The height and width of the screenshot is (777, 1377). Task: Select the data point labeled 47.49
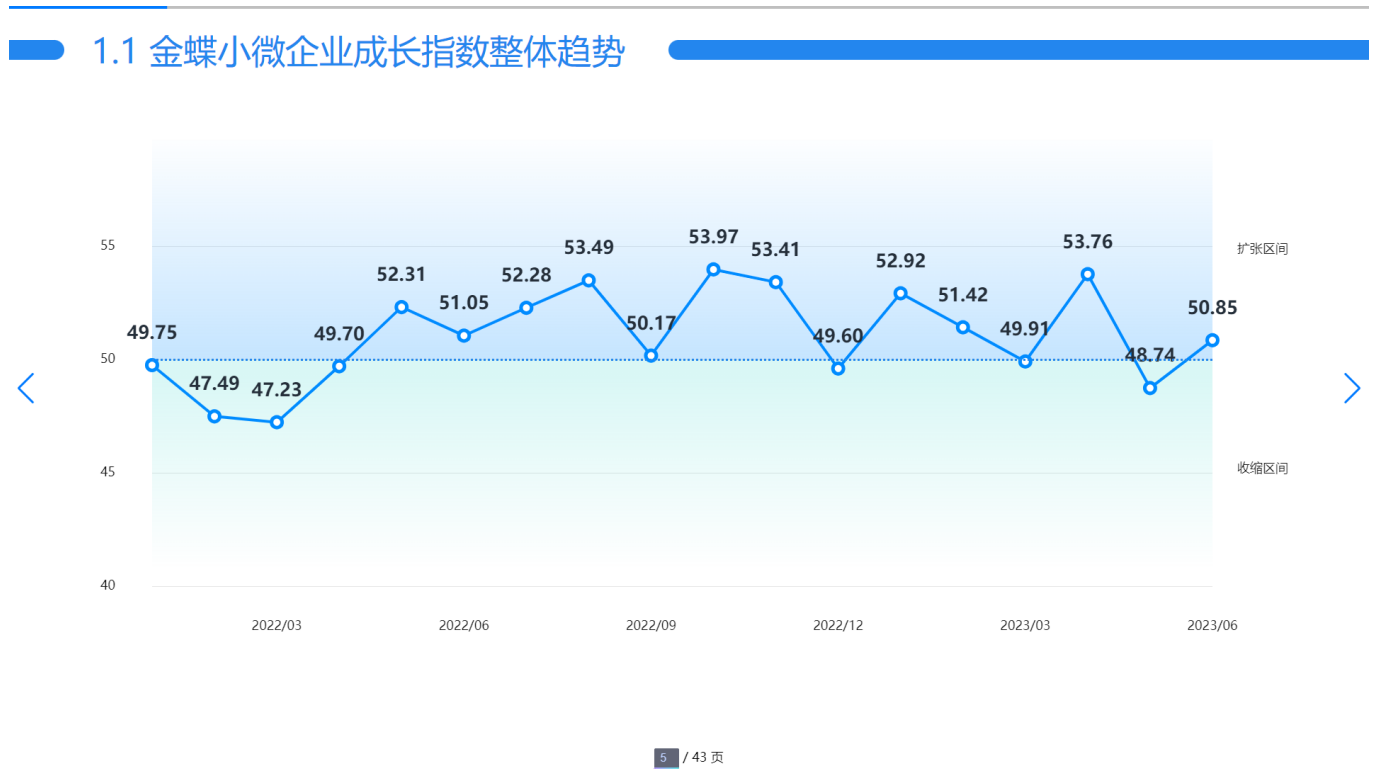tap(214, 416)
